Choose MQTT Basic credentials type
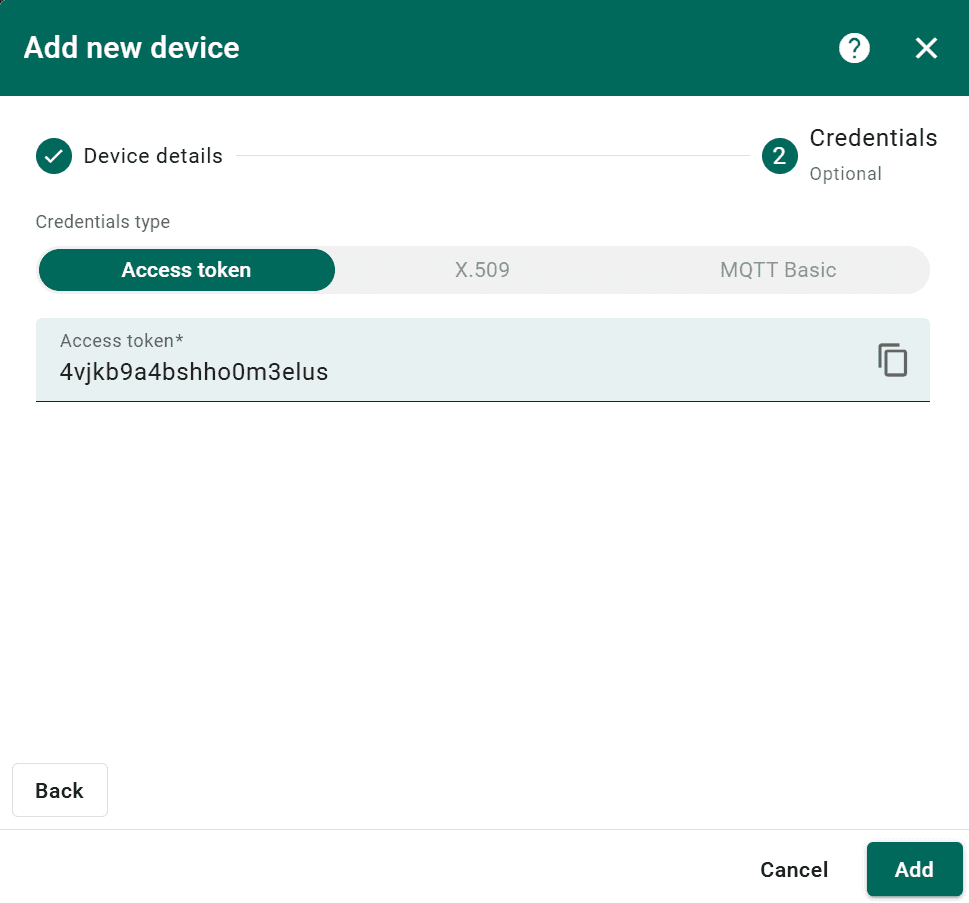The width and height of the screenshot is (969, 903). click(778, 270)
